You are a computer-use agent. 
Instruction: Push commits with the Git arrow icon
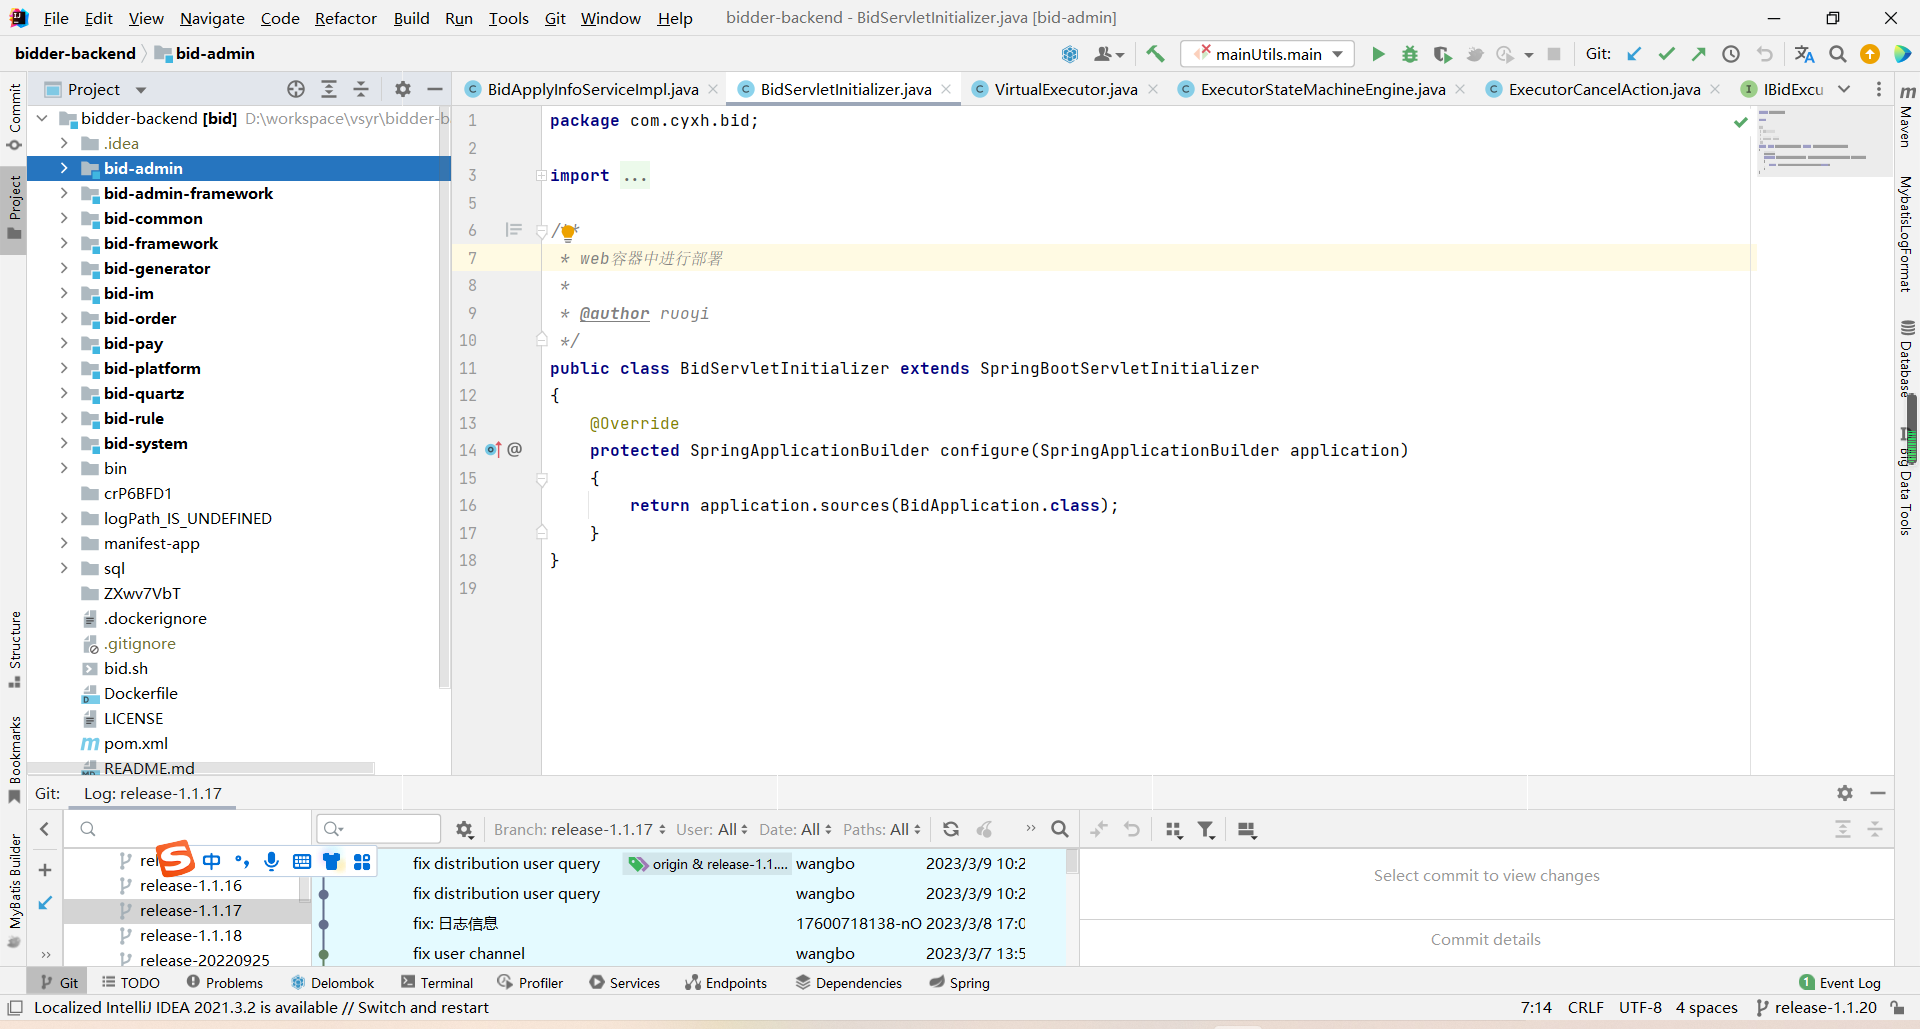(1698, 54)
